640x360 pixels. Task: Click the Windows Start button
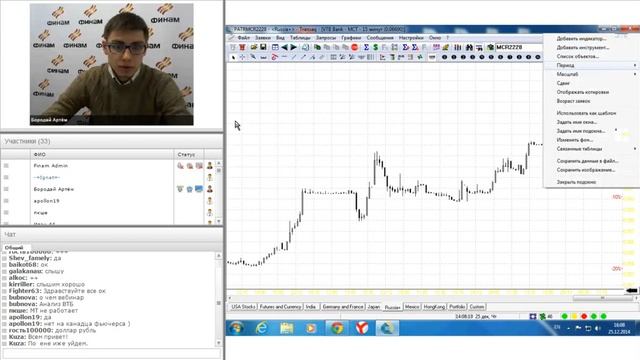point(236,328)
